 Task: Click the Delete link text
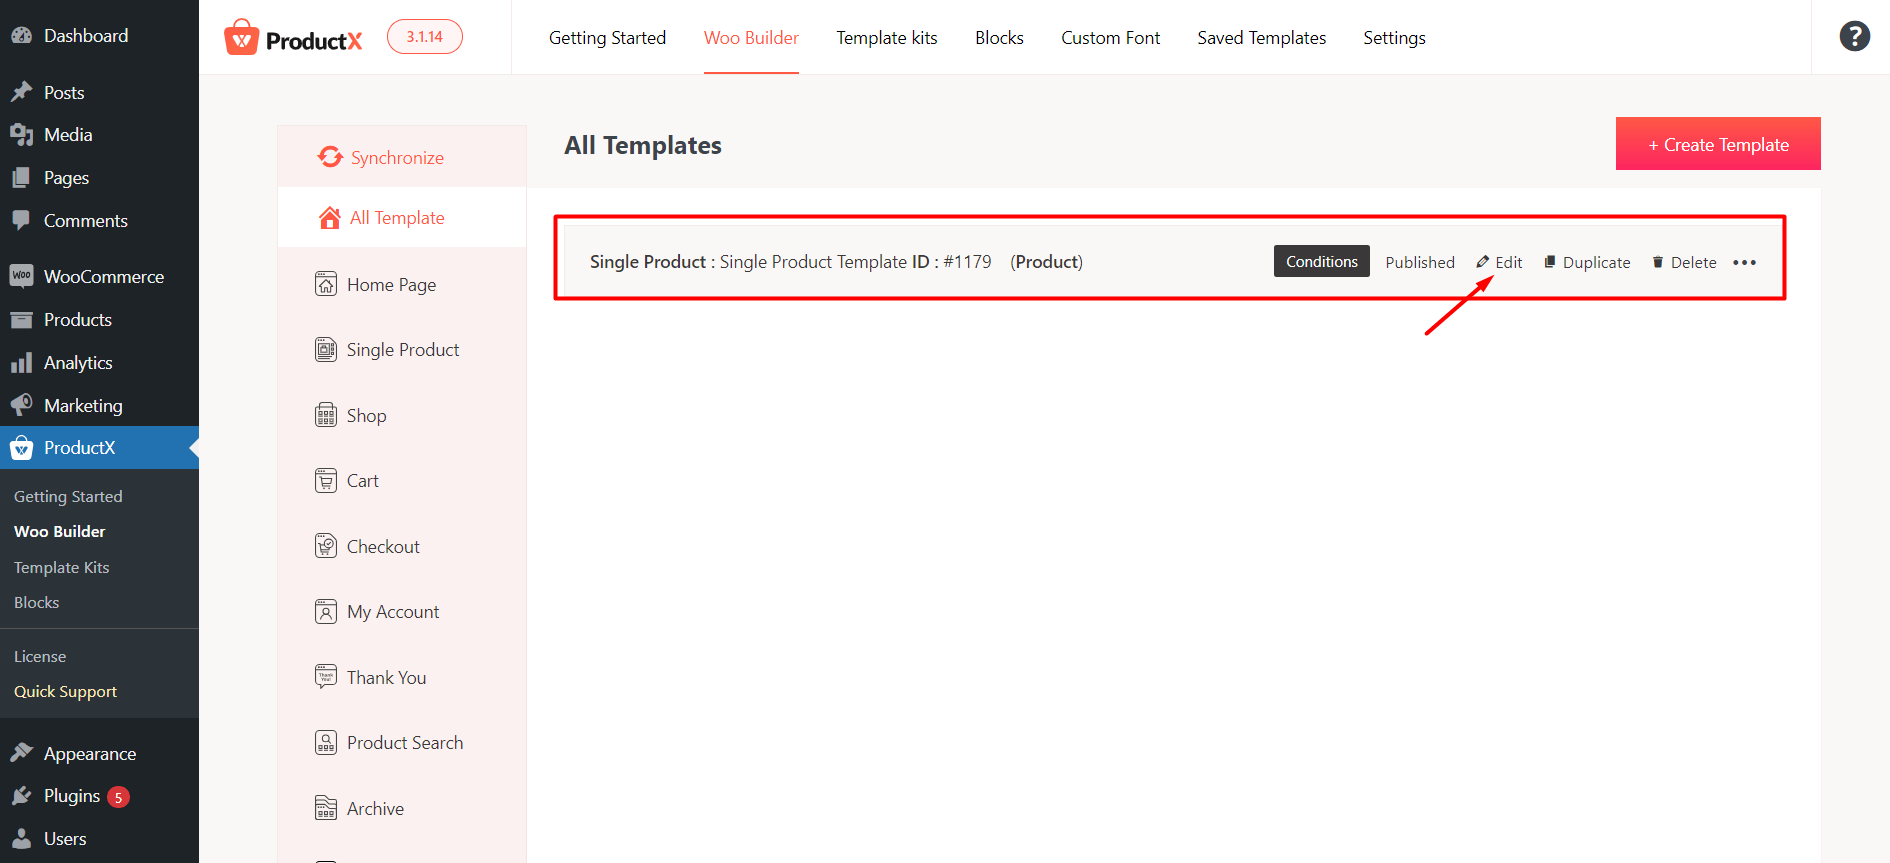pos(1693,262)
